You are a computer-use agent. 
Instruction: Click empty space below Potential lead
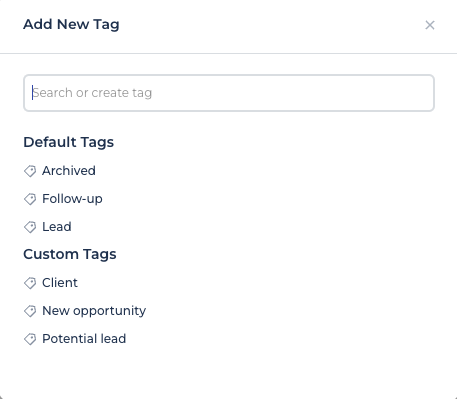point(229,372)
